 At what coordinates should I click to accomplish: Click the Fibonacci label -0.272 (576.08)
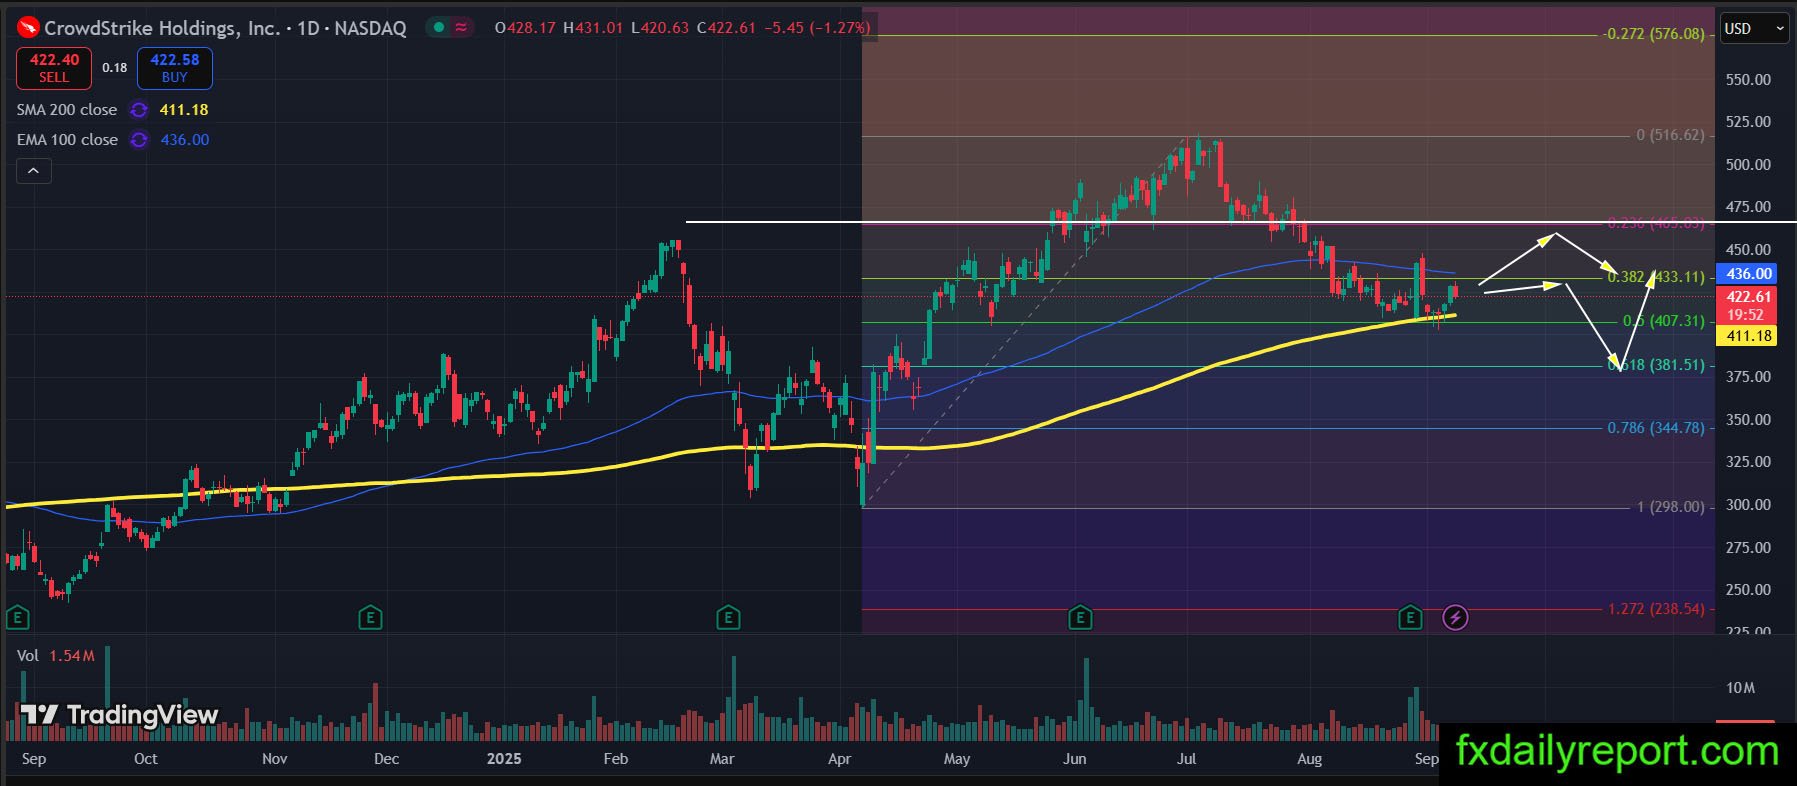1654,34
